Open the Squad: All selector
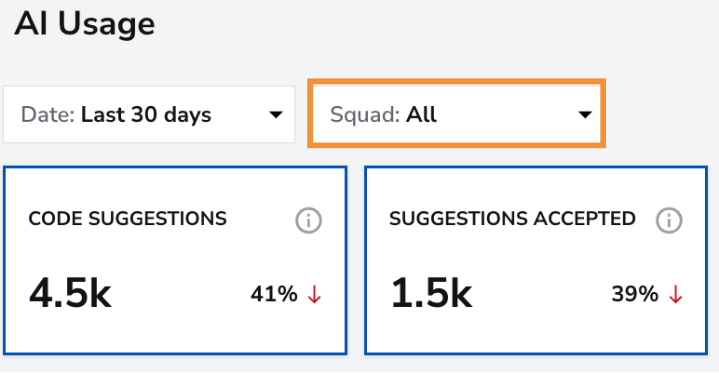This screenshot has width=719, height=373. (x=457, y=113)
